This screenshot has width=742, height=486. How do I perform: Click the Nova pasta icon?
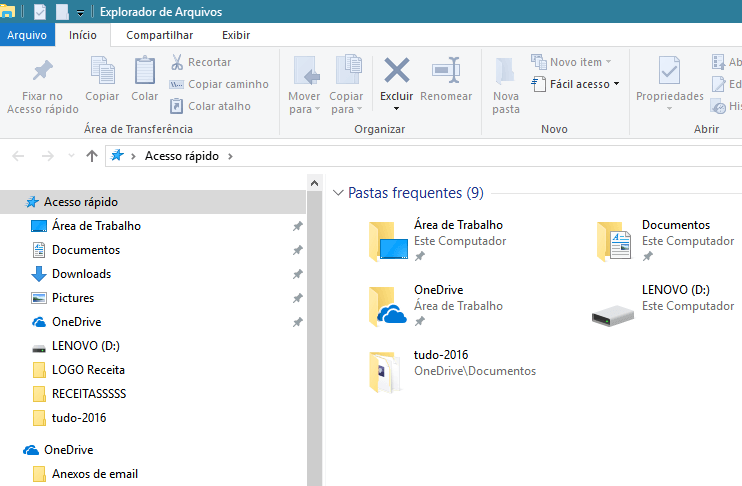[x=506, y=72]
